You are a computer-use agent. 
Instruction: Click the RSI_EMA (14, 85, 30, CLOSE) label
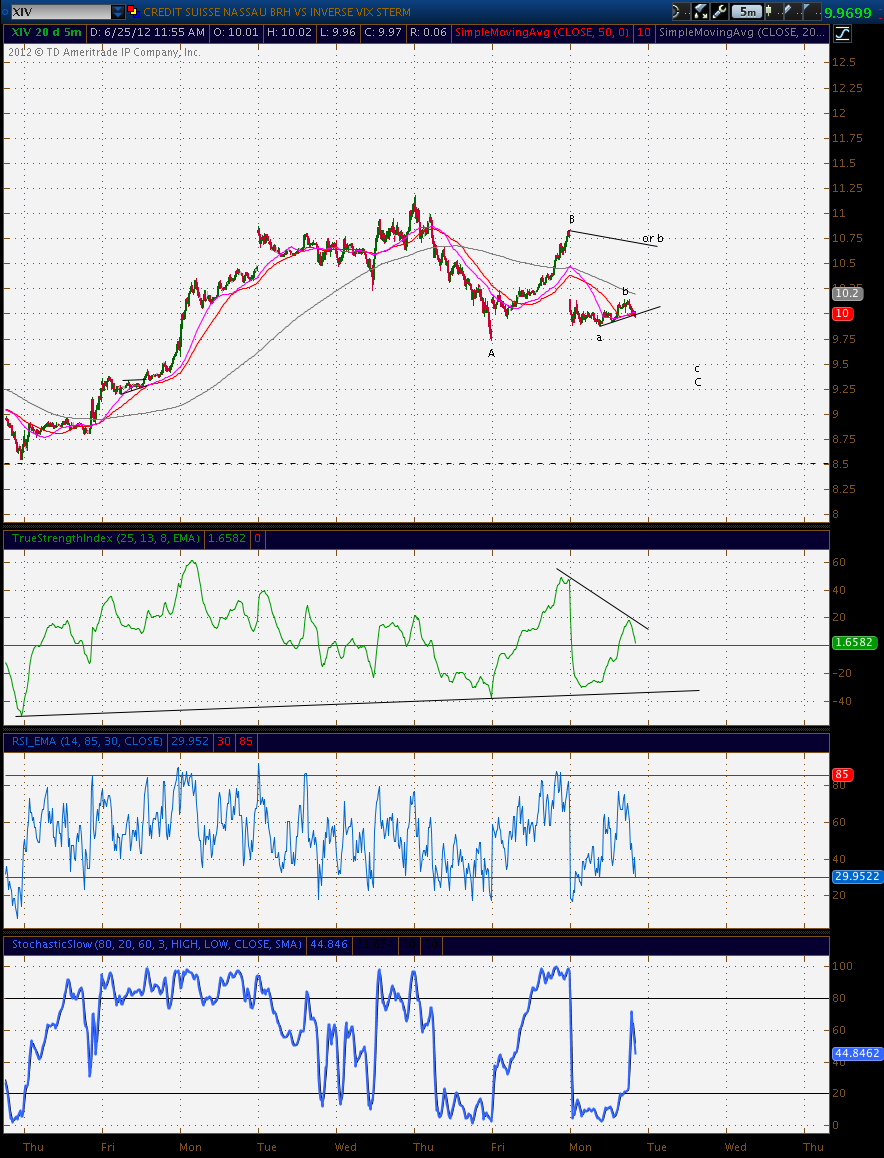click(87, 741)
